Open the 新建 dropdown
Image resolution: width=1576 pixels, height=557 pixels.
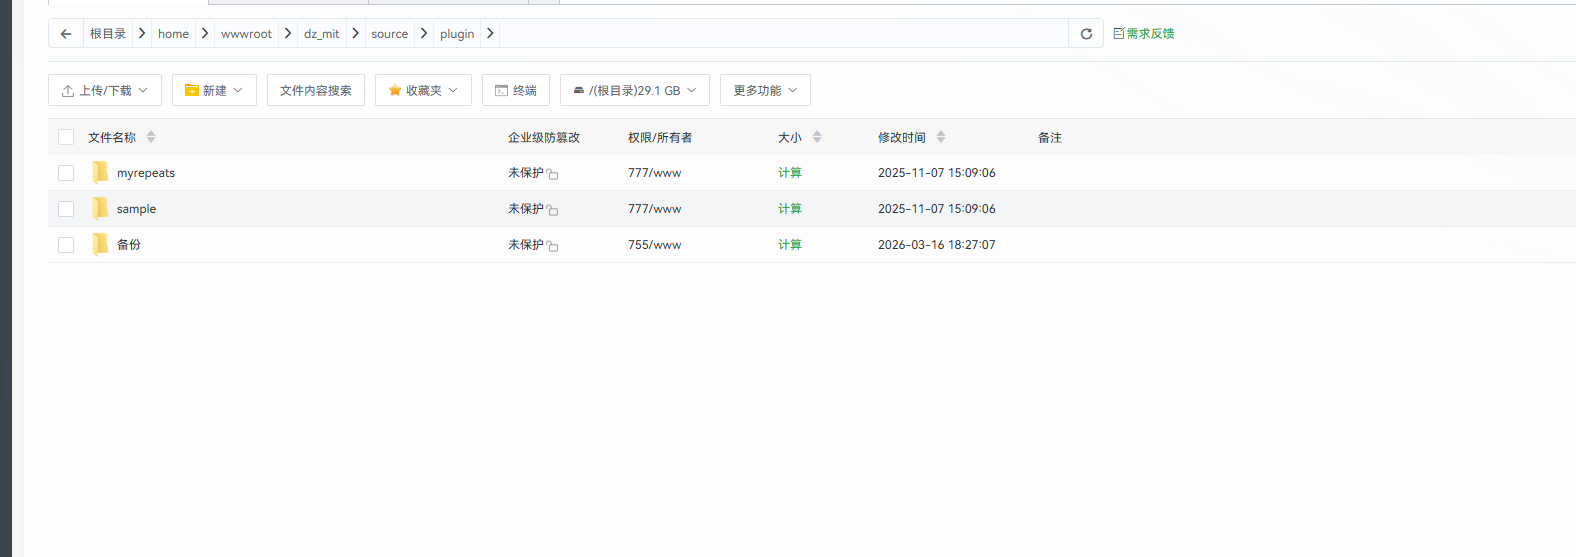[214, 90]
